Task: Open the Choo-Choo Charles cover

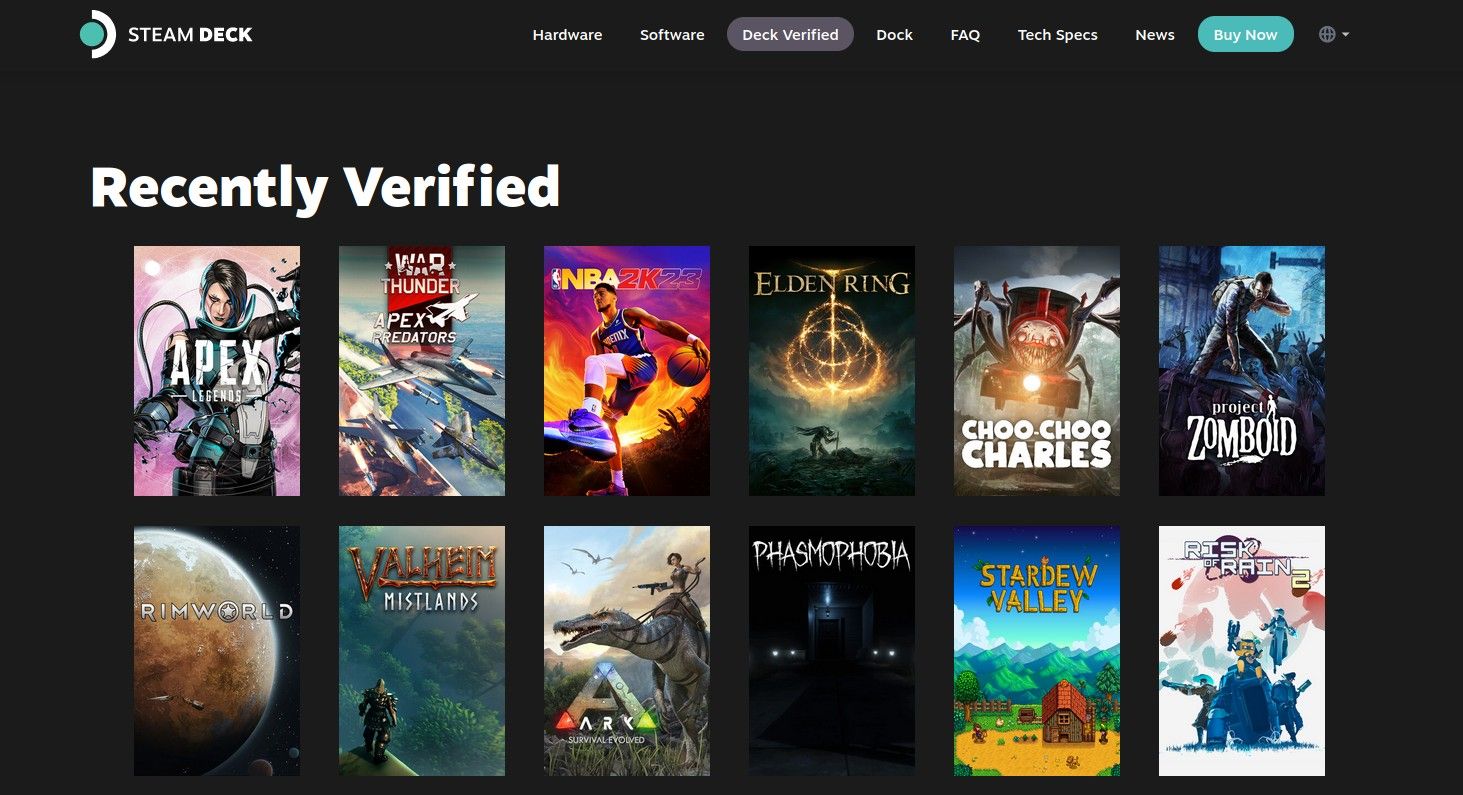Action: click(1037, 371)
